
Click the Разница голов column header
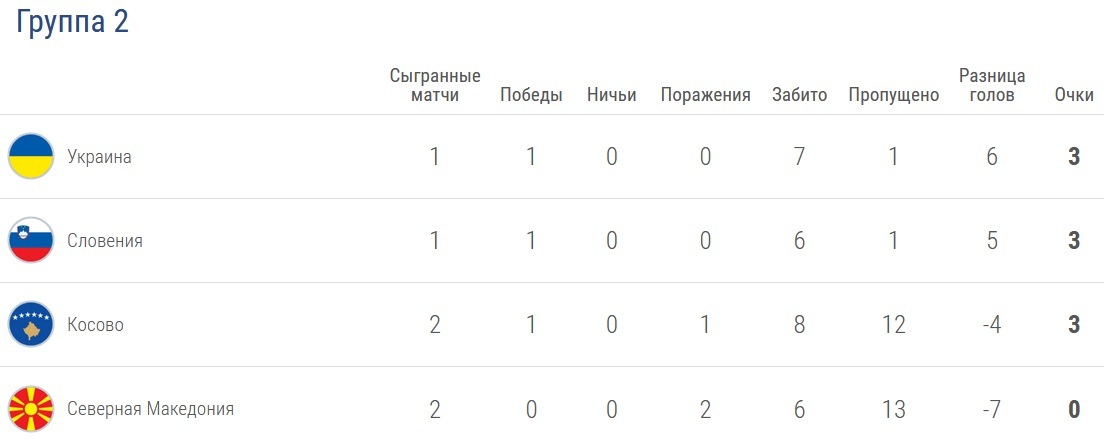(x=992, y=86)
